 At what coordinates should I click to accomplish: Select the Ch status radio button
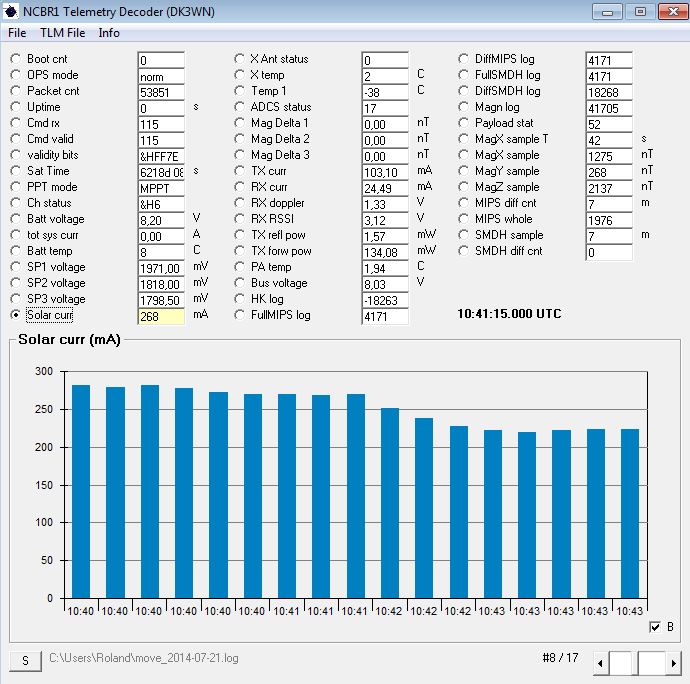(16, 202)
